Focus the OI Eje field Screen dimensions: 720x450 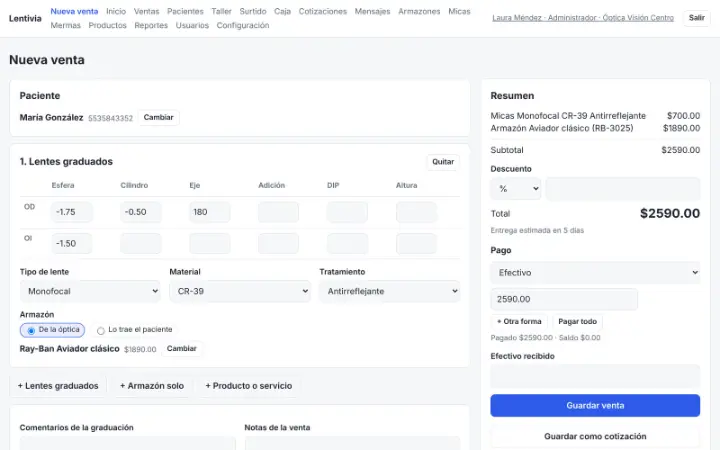209,243
